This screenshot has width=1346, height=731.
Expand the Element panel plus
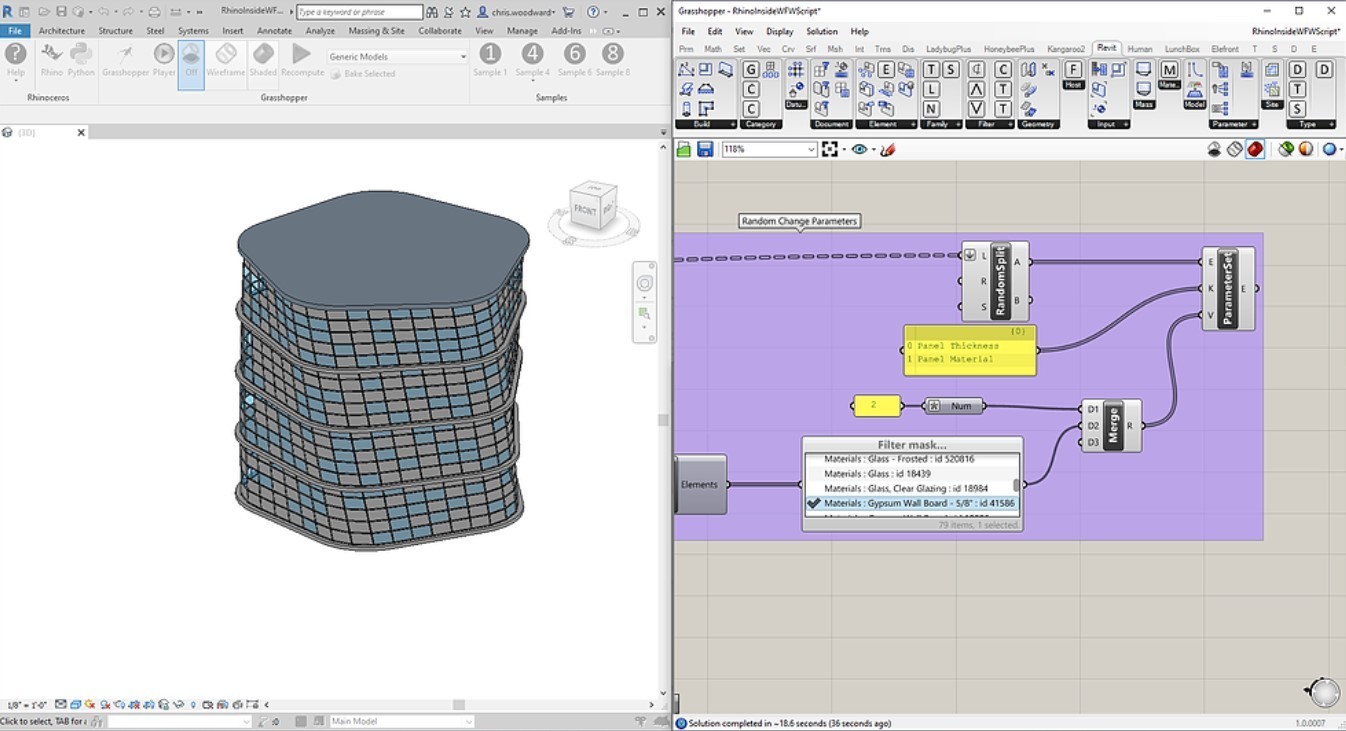[x=913, y=125]
